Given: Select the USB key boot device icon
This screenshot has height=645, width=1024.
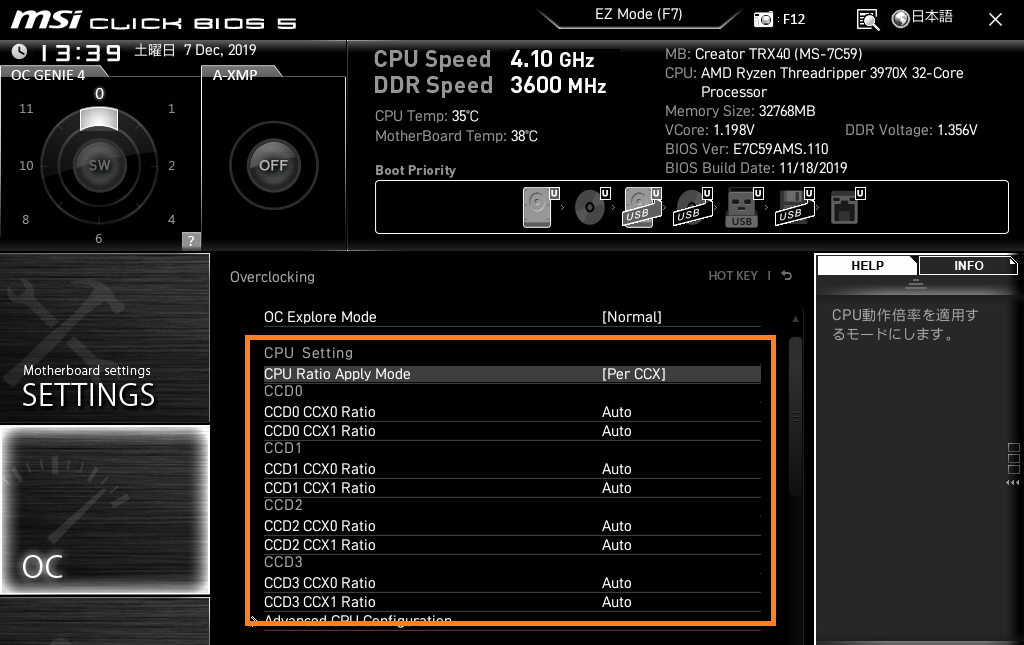Looking at the screenshot, I should pyautogui.click(x=744, y=207).
